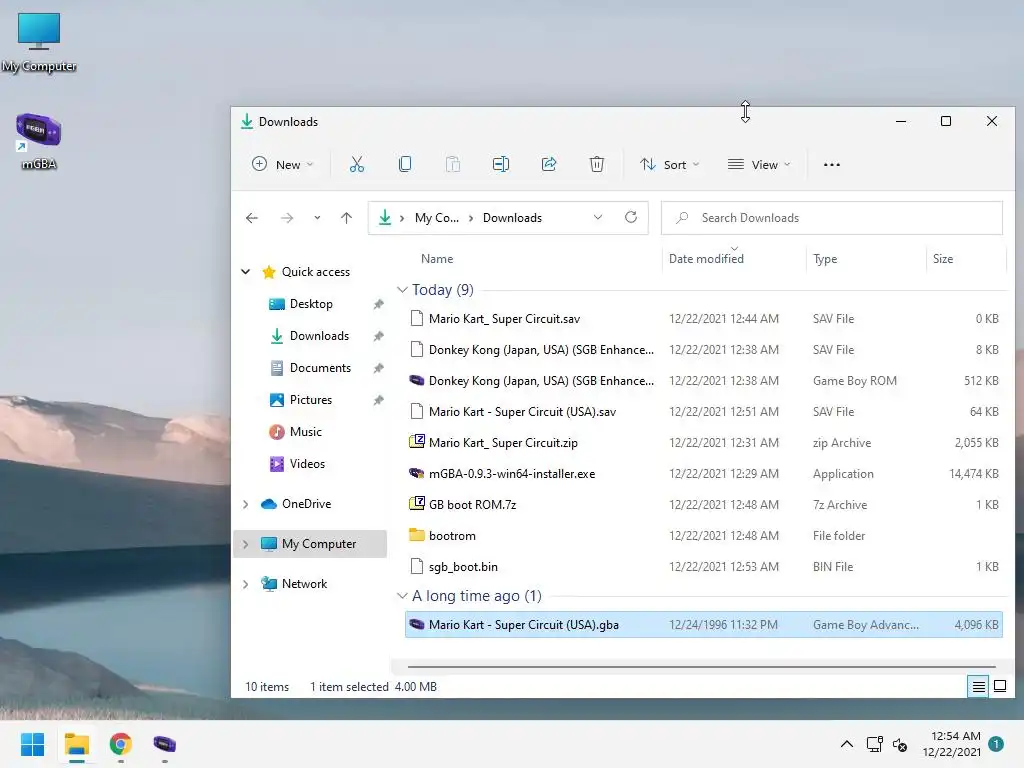Click the Copy icon in toolbar
Screen dimensions: 1024x768
click(405, 165)
